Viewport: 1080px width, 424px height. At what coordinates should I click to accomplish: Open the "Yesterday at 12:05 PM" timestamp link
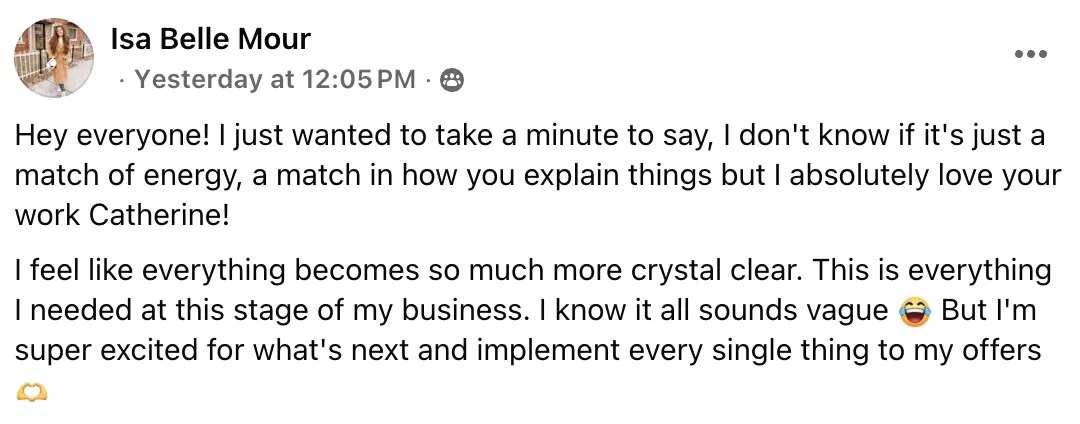point(274,80)
